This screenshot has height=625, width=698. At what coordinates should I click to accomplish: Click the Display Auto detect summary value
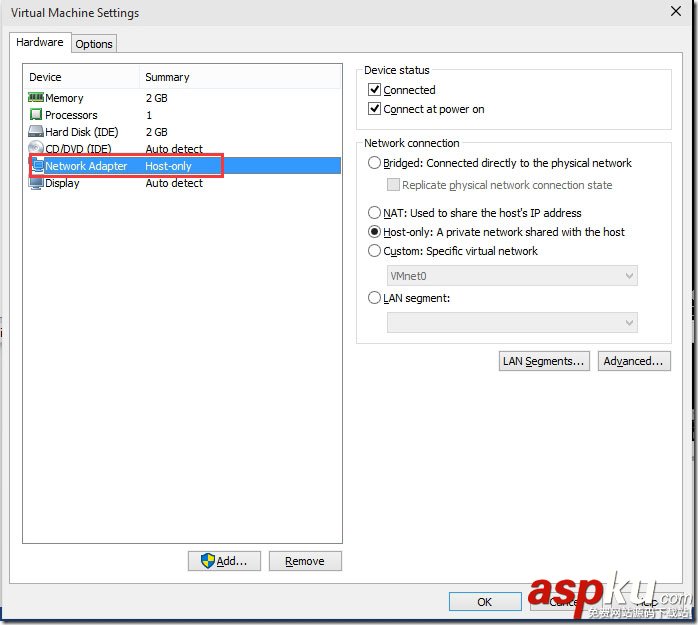click(x=174, y=183)
